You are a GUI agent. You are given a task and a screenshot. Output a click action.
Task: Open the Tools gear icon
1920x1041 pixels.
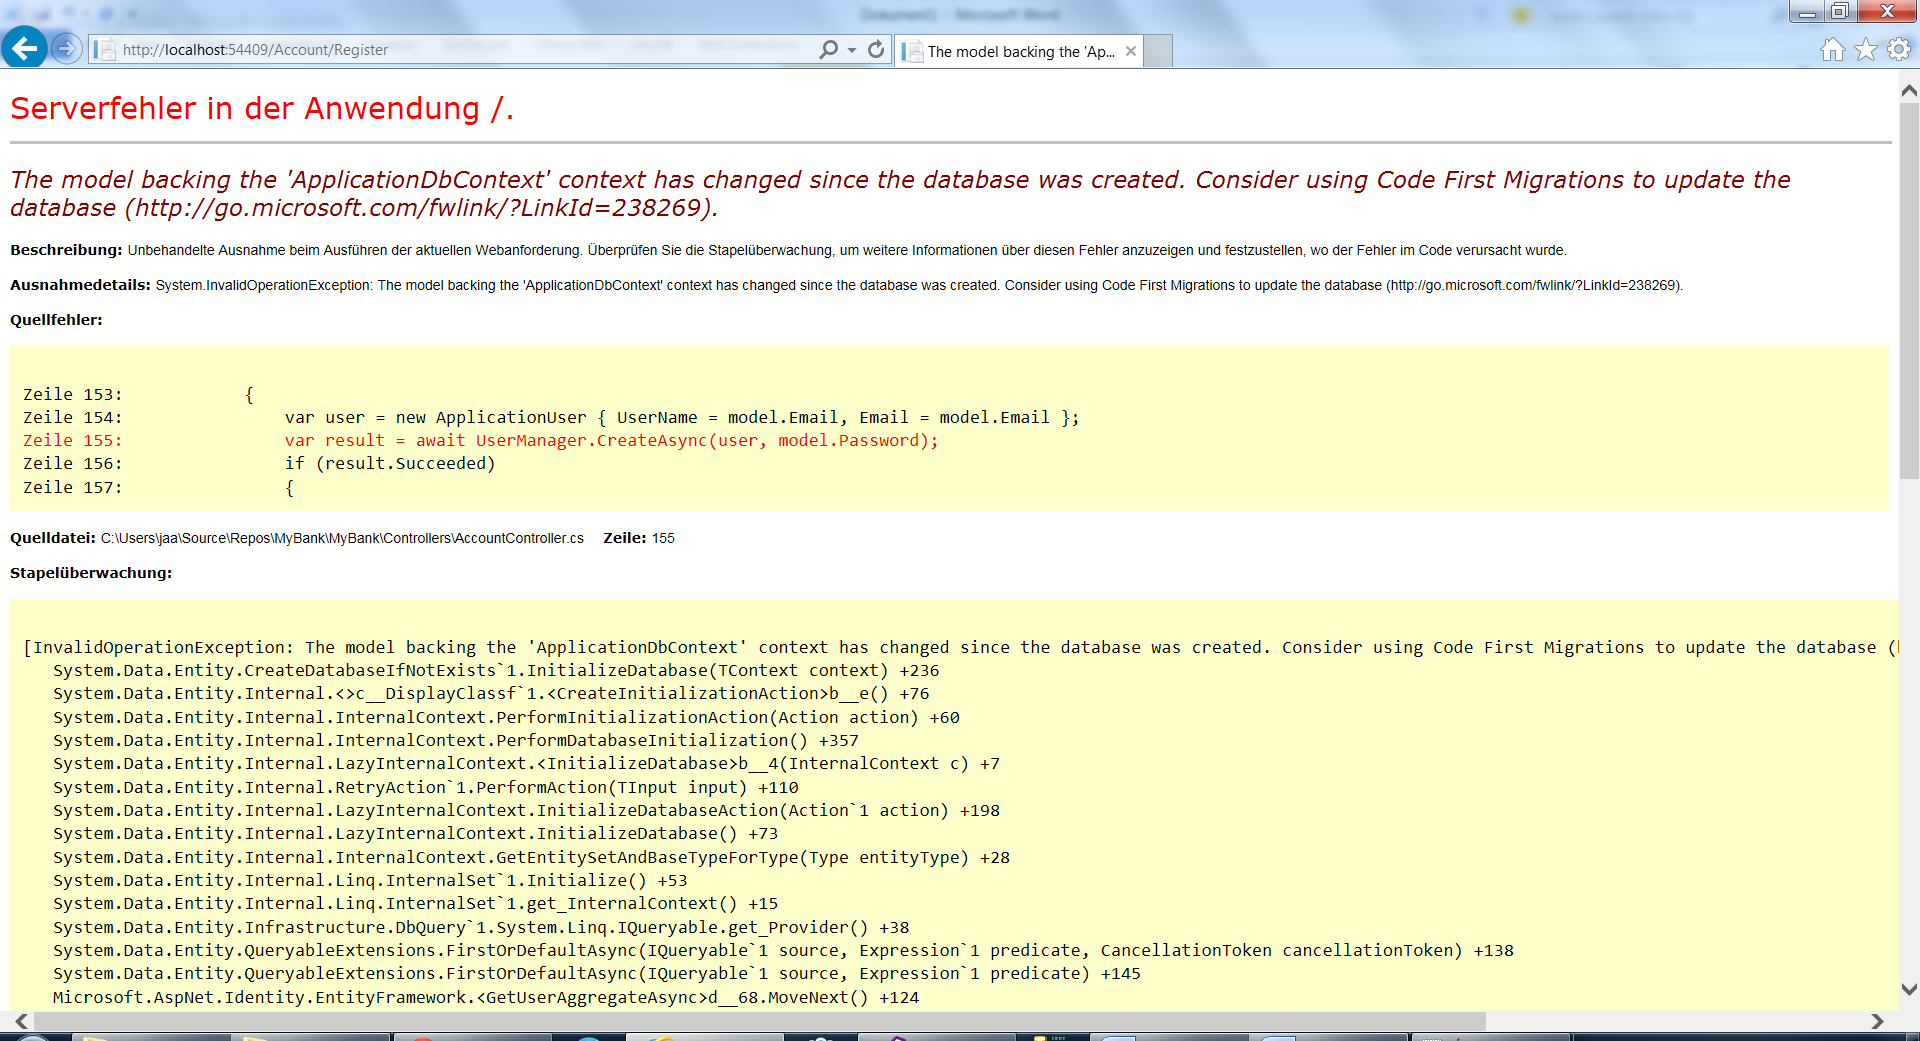(1899, 49)
